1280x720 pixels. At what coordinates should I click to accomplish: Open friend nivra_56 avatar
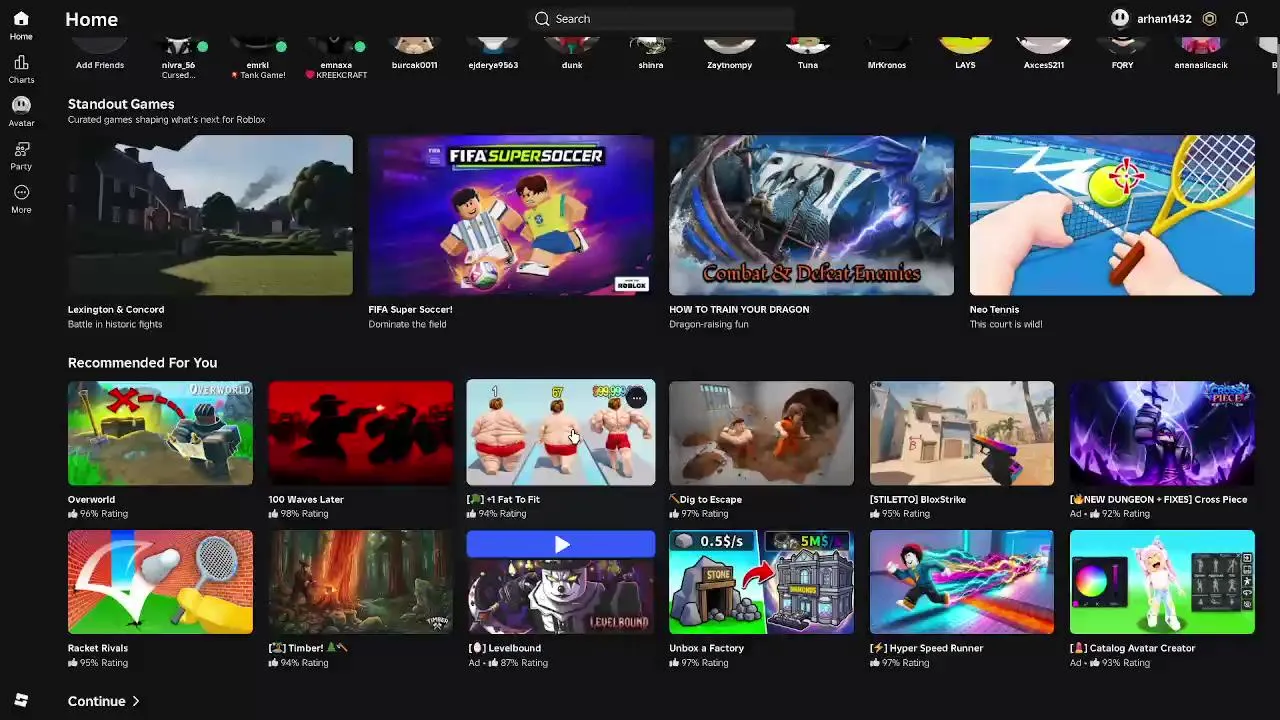point(178,47)
